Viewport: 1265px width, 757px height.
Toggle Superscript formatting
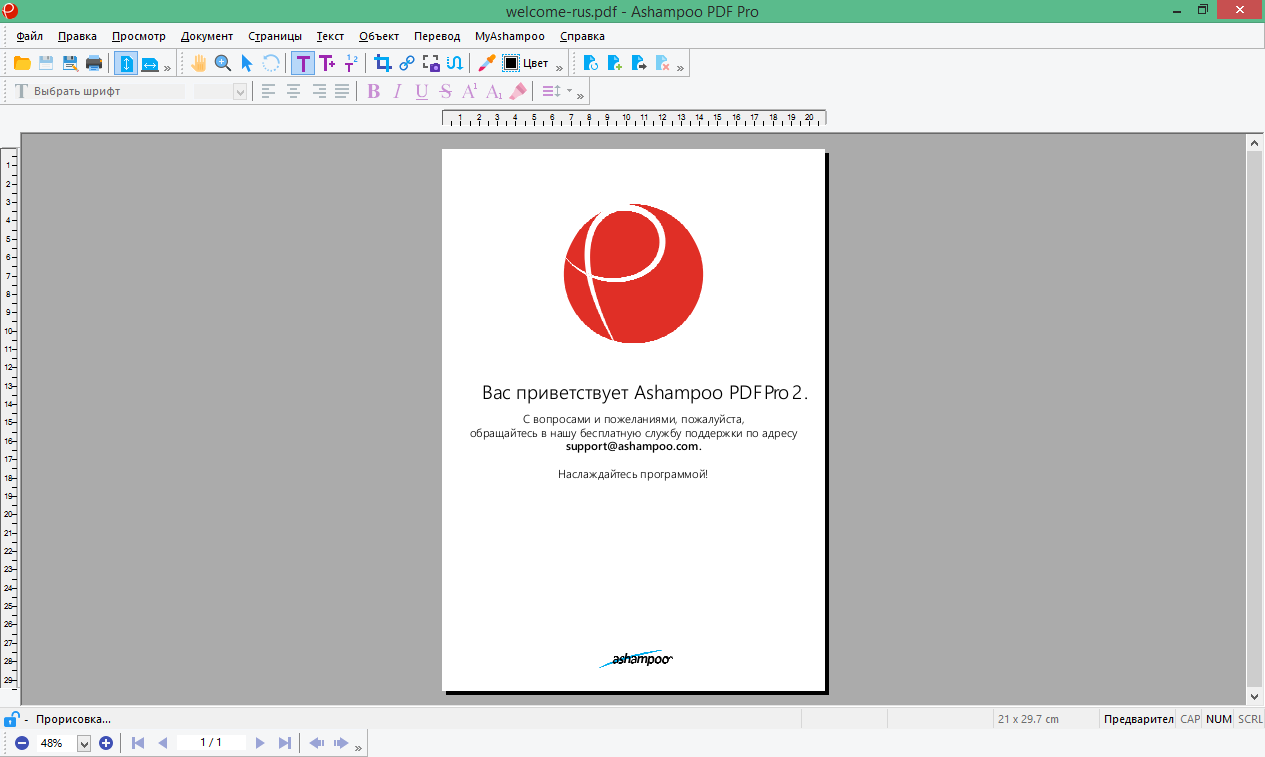click(470, 91)
